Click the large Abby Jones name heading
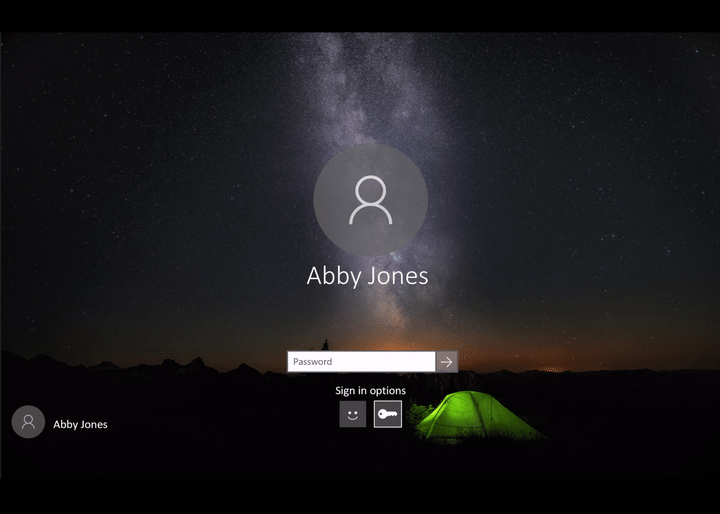Viewport: 720px width, 514px height. coord(367,276)
